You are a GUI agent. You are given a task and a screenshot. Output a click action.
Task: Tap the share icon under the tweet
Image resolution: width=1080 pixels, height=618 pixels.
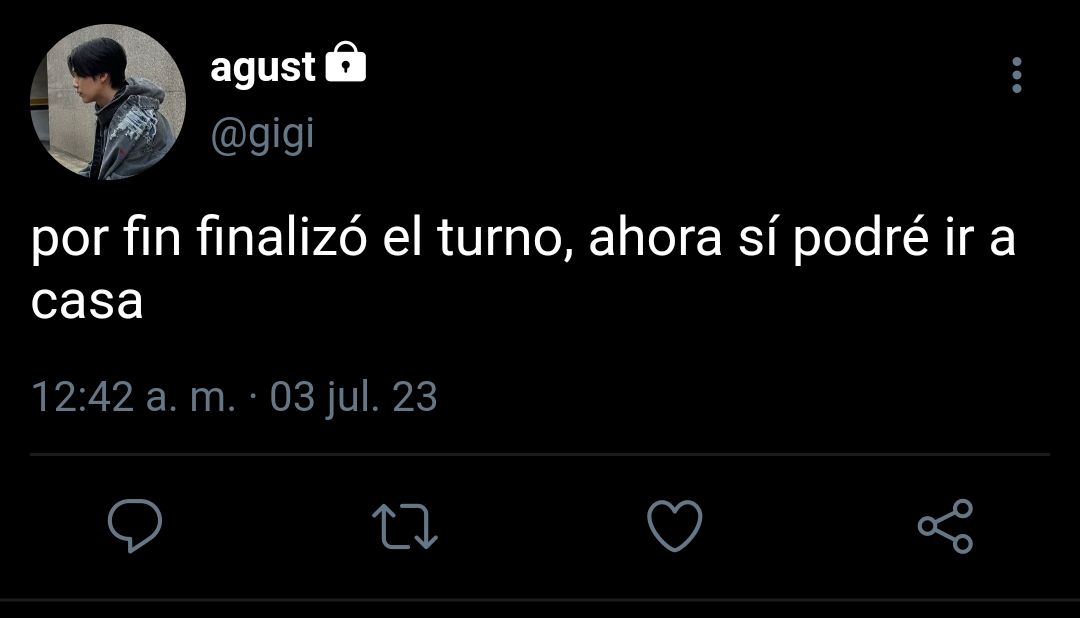[x=946, y=526]
